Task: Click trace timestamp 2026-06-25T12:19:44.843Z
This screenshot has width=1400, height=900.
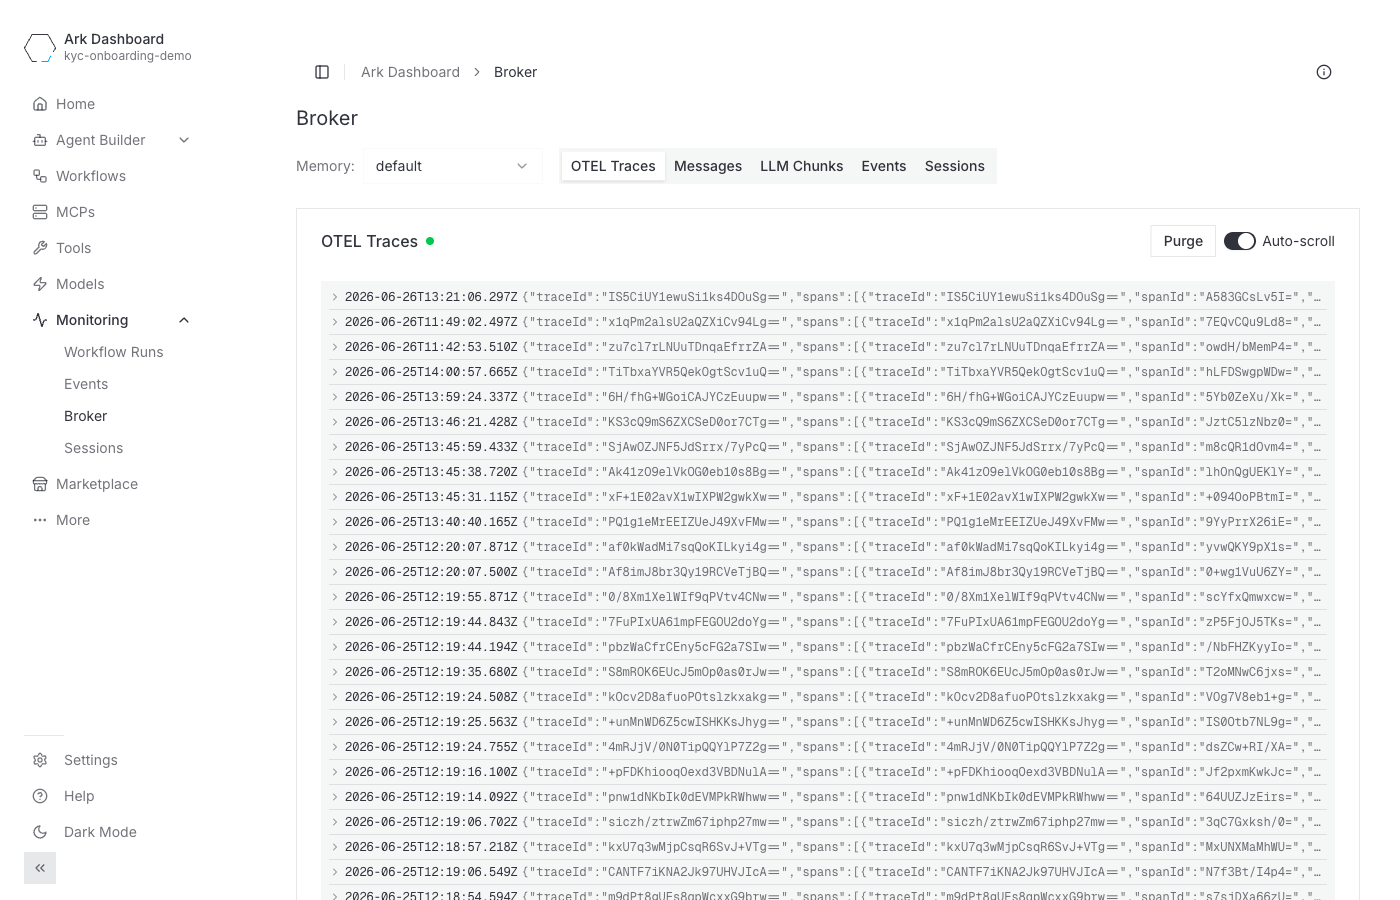Action: click(431, 622)
